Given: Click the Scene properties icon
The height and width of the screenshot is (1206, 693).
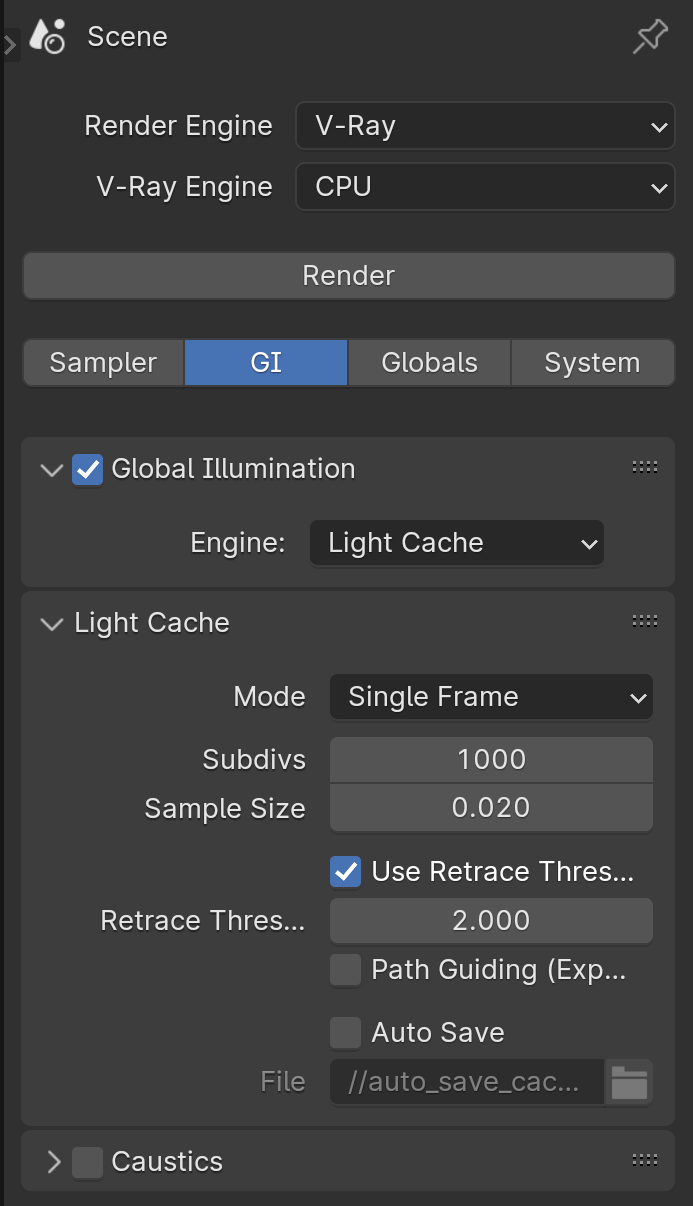Looking at the screenshot, I should (47, 37).
